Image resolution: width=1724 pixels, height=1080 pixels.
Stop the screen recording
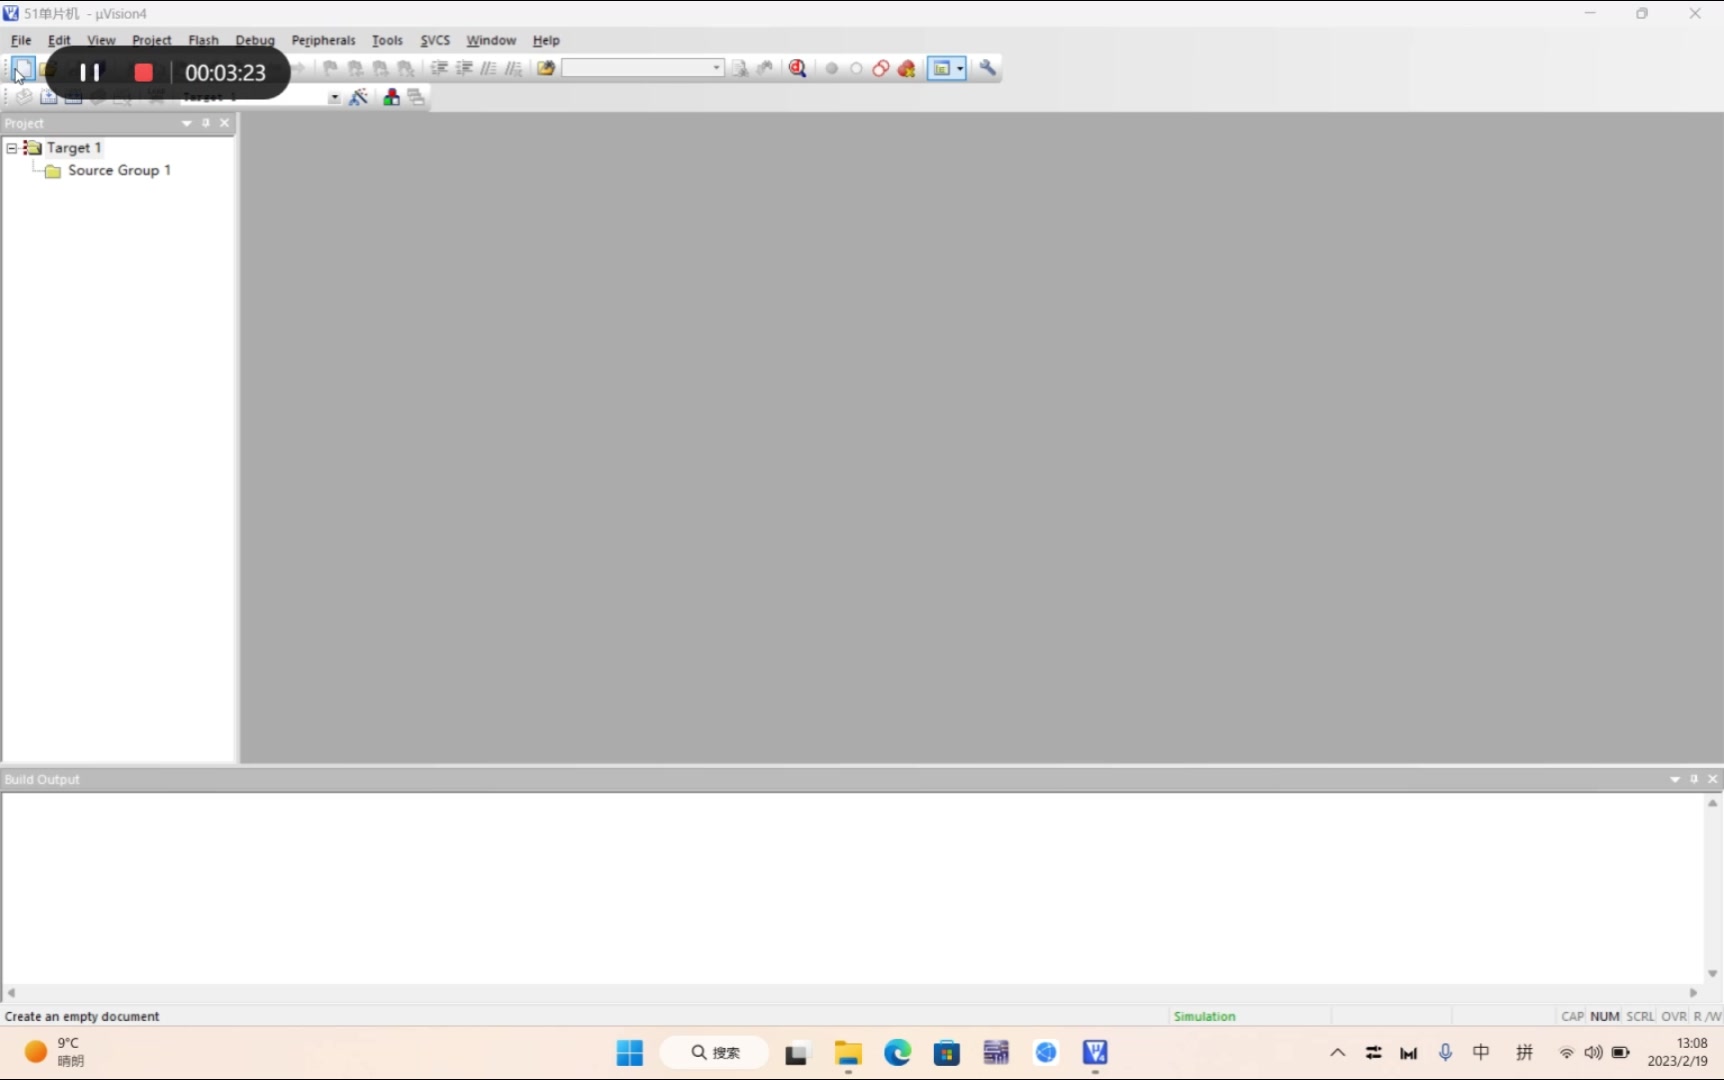click(x=143, y=72)
